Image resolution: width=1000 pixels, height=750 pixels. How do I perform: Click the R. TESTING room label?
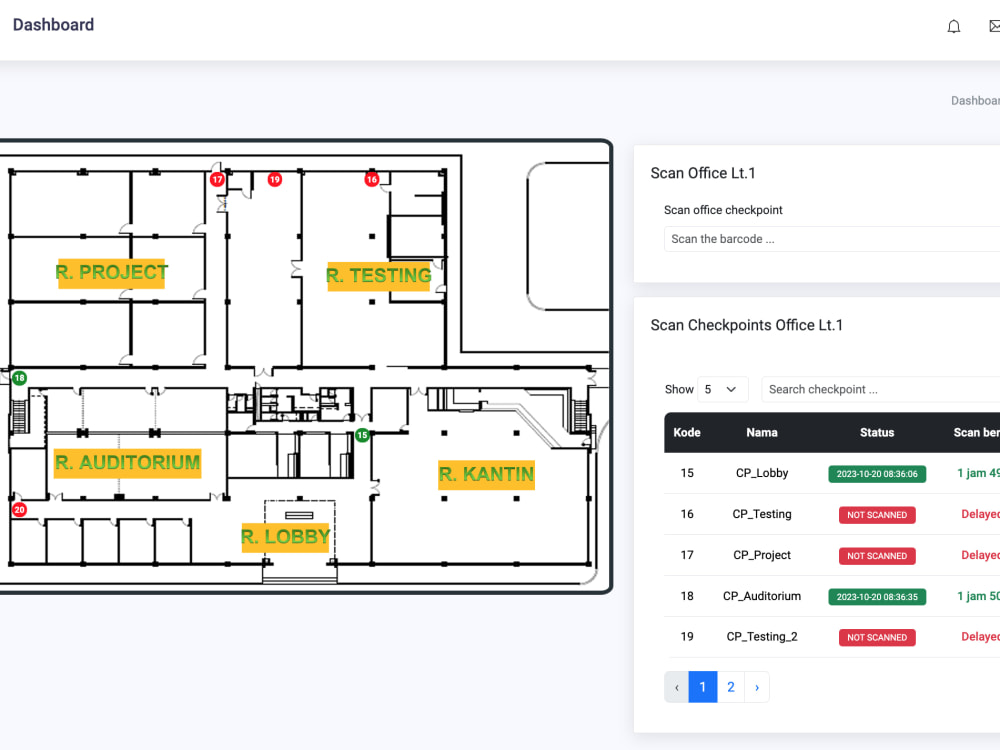(x=379, y=276)
